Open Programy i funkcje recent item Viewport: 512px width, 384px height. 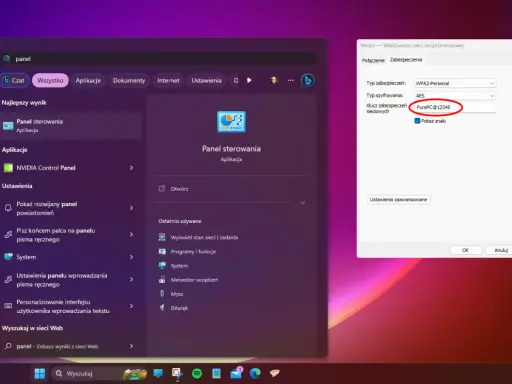tap(188, 252)
